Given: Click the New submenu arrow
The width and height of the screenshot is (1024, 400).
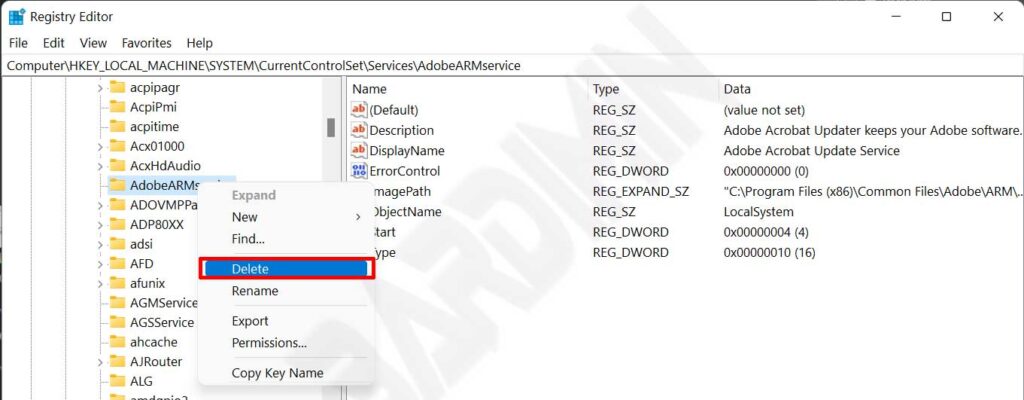Looking at the screenshot, I should point(358,217).
